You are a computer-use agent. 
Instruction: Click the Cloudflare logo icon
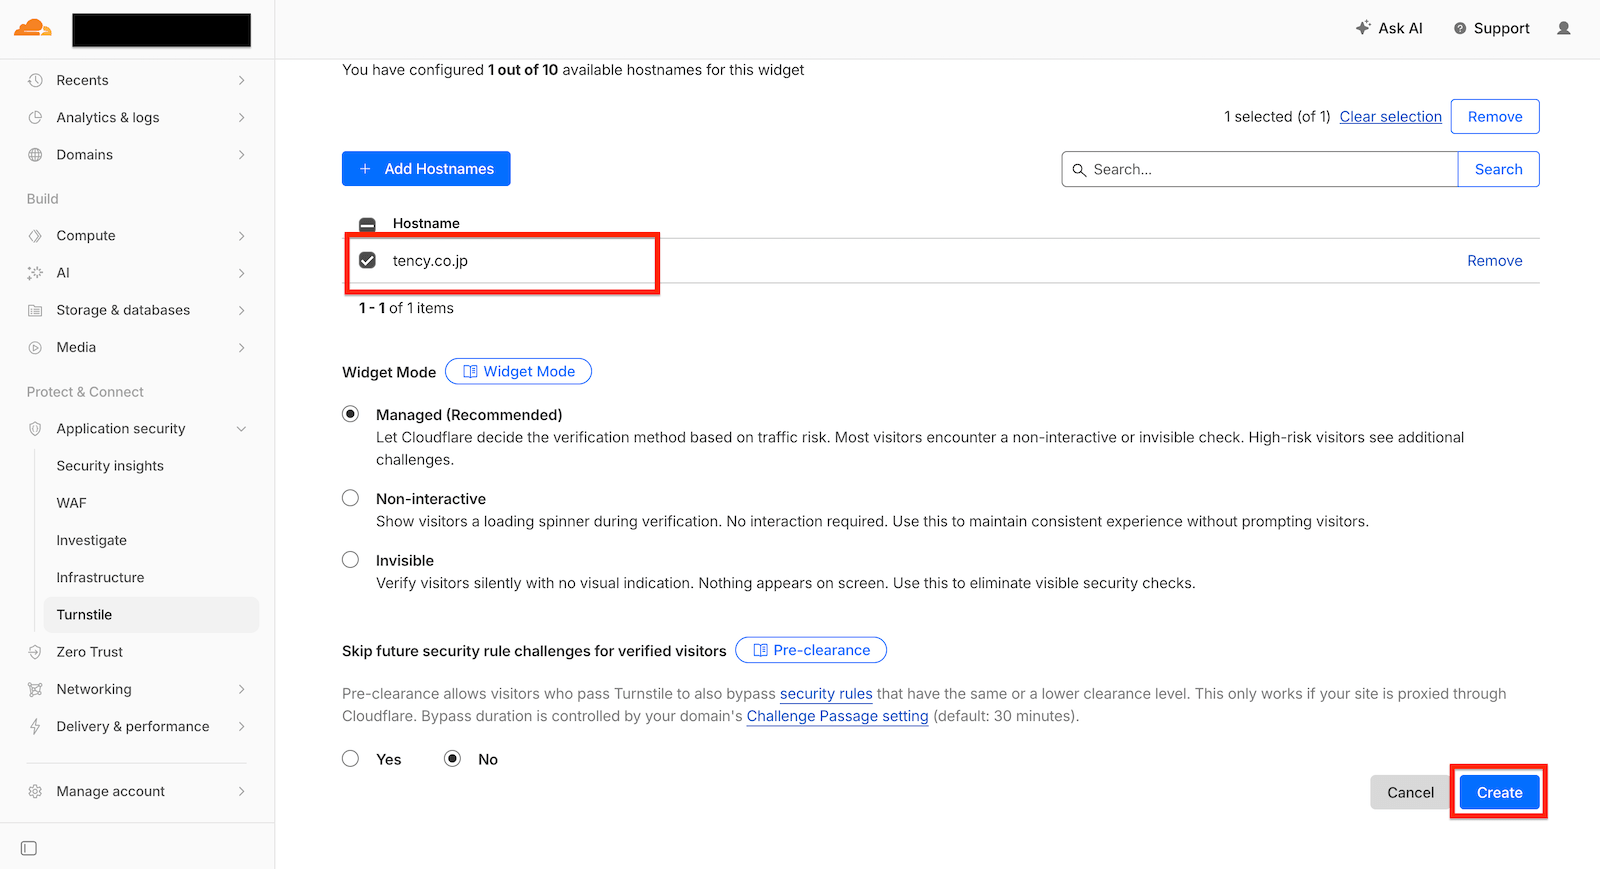point(33,28)
